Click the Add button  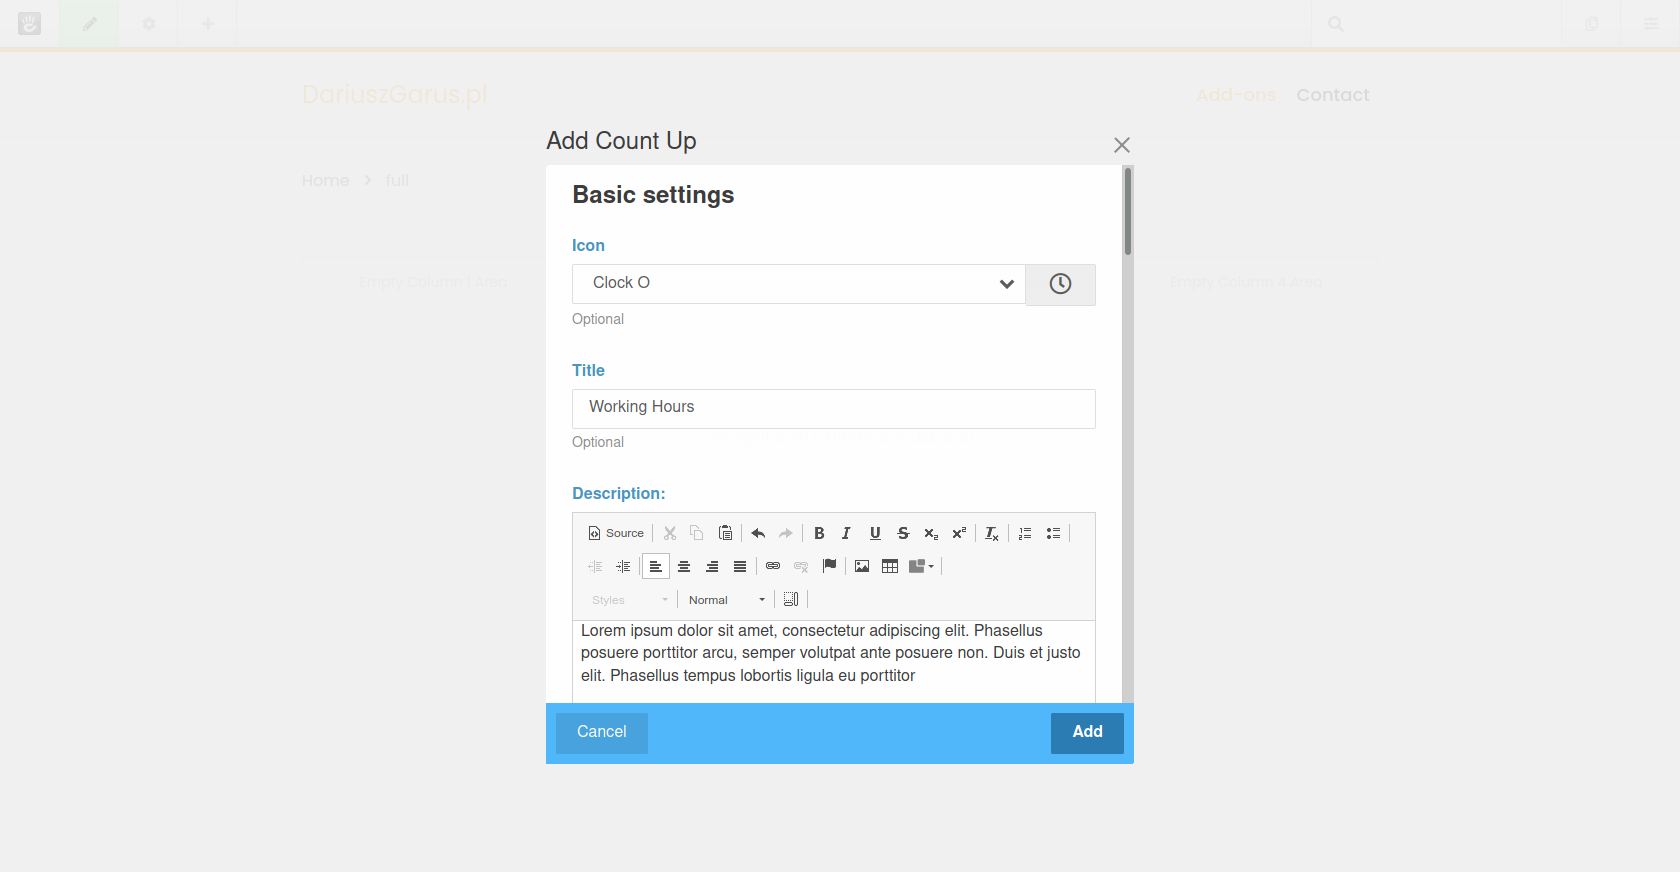coord(1087,733)
